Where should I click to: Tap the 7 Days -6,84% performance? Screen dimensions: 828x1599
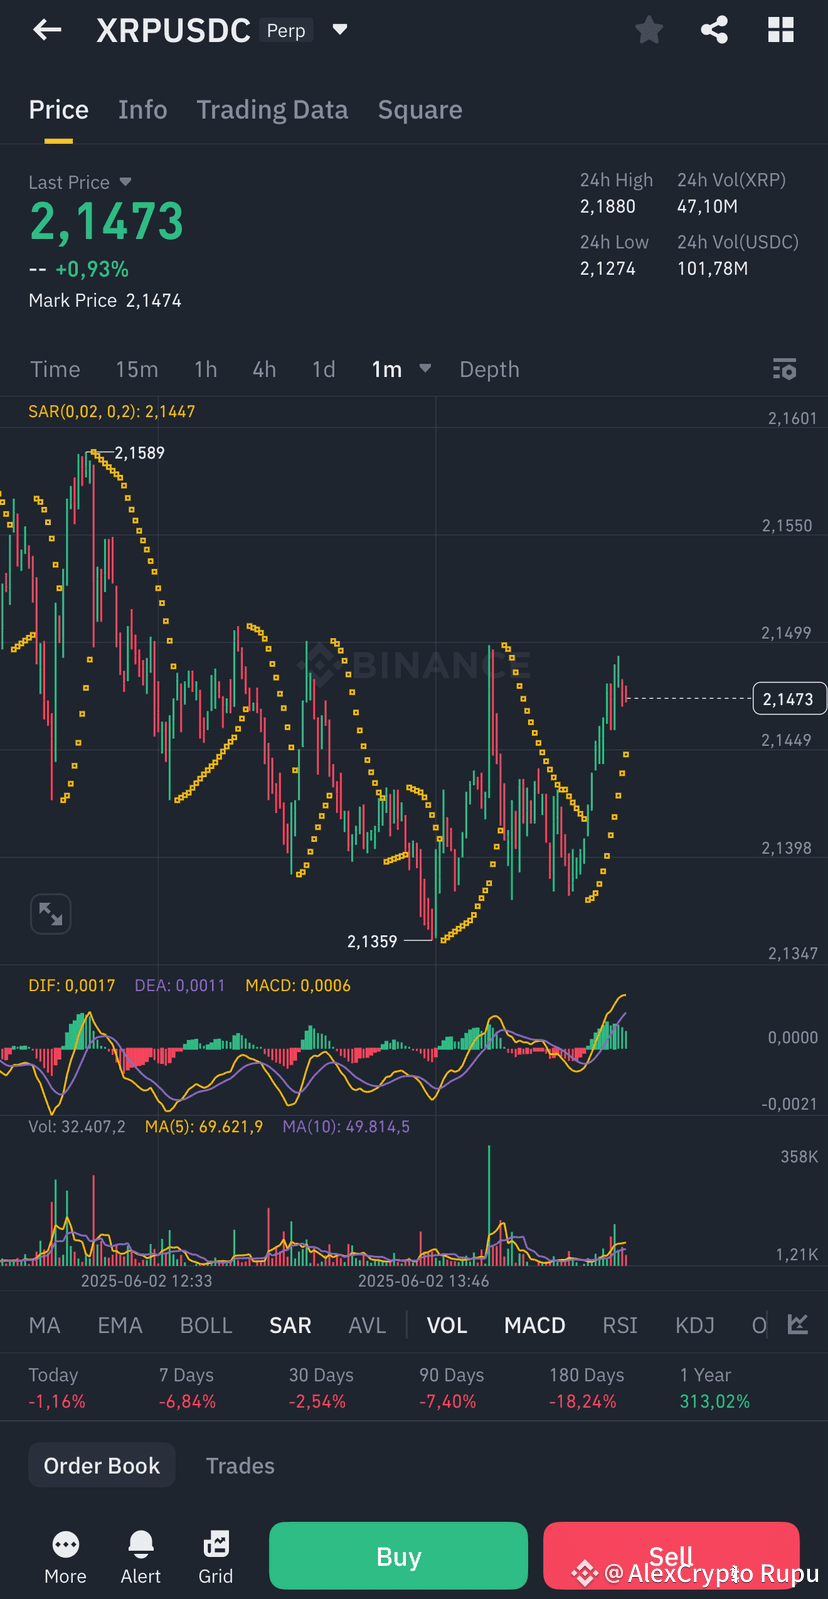[187, 1388]
